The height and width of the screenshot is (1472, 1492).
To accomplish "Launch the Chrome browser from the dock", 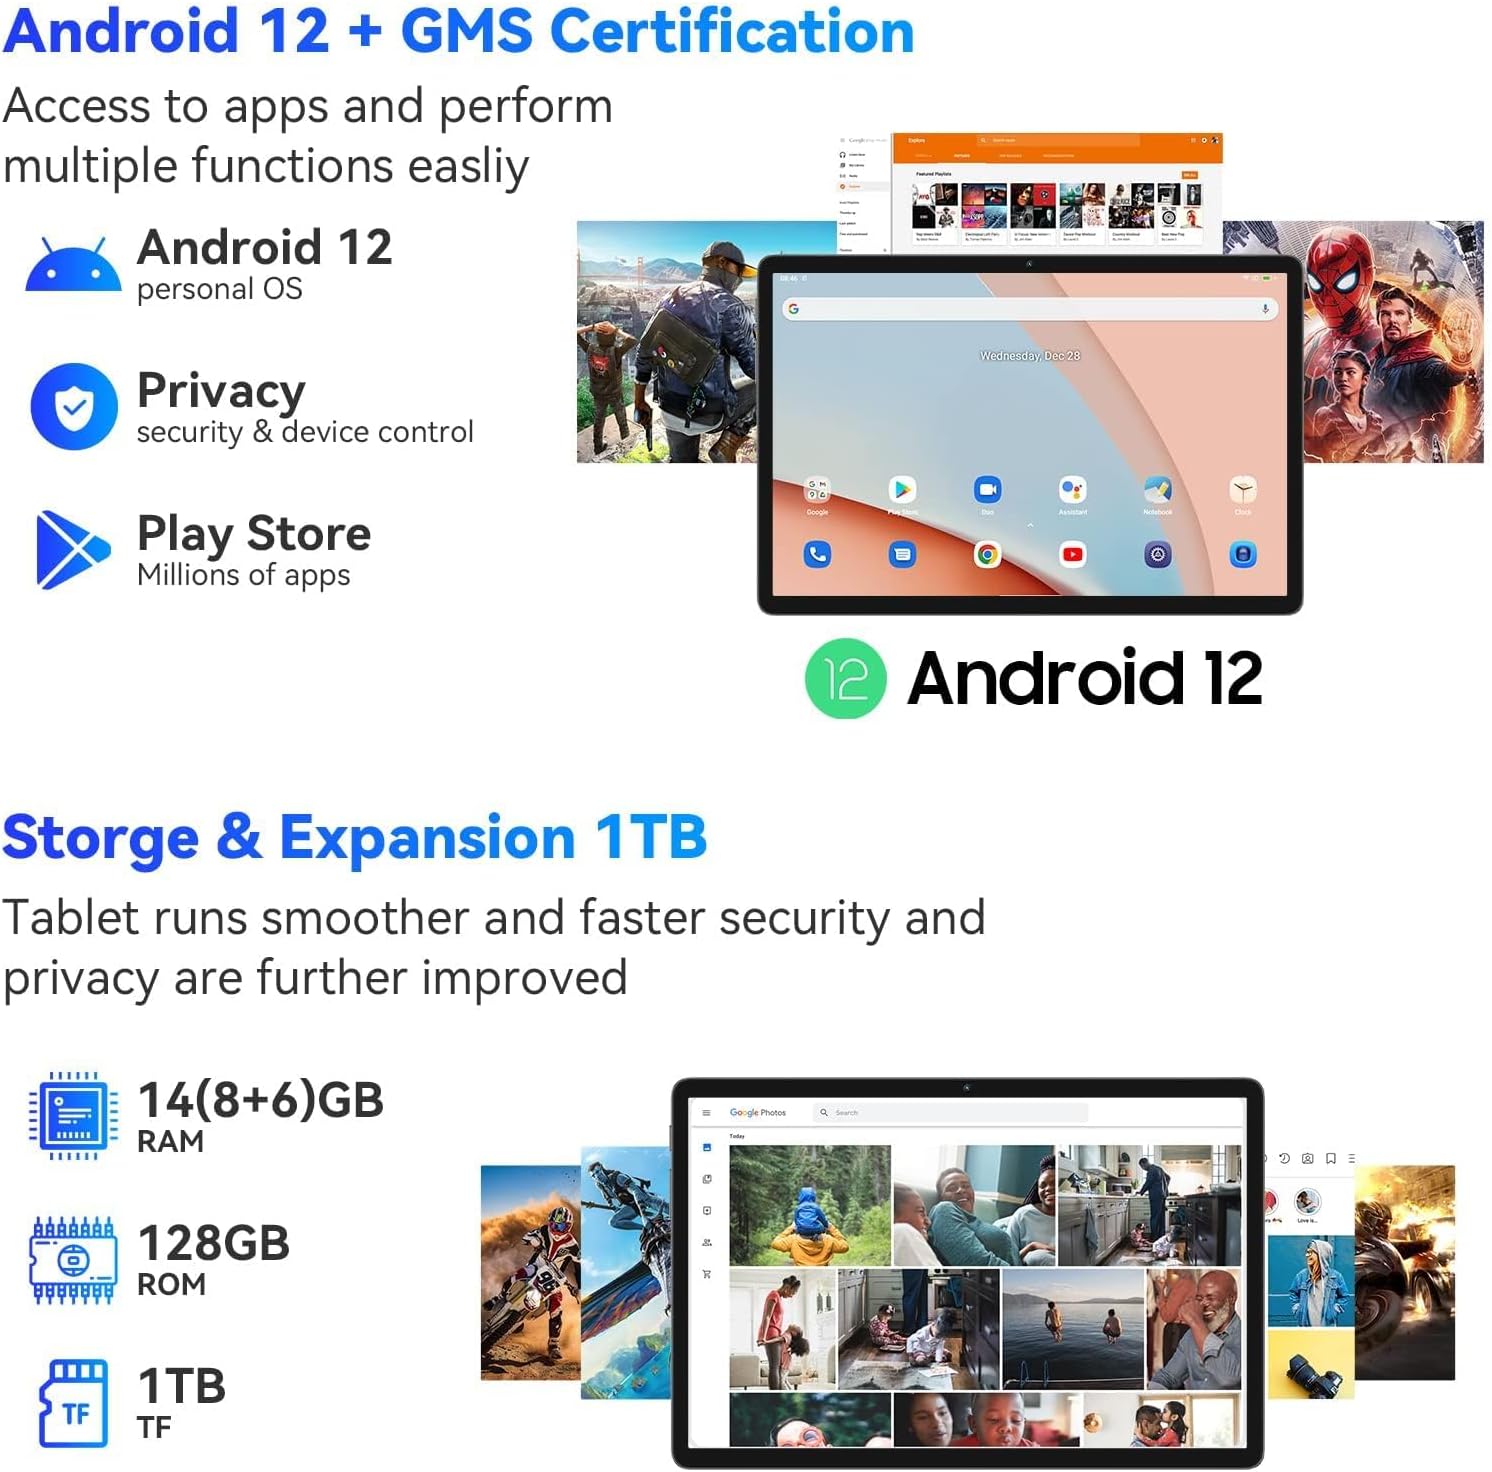I will tap(987, 554).
